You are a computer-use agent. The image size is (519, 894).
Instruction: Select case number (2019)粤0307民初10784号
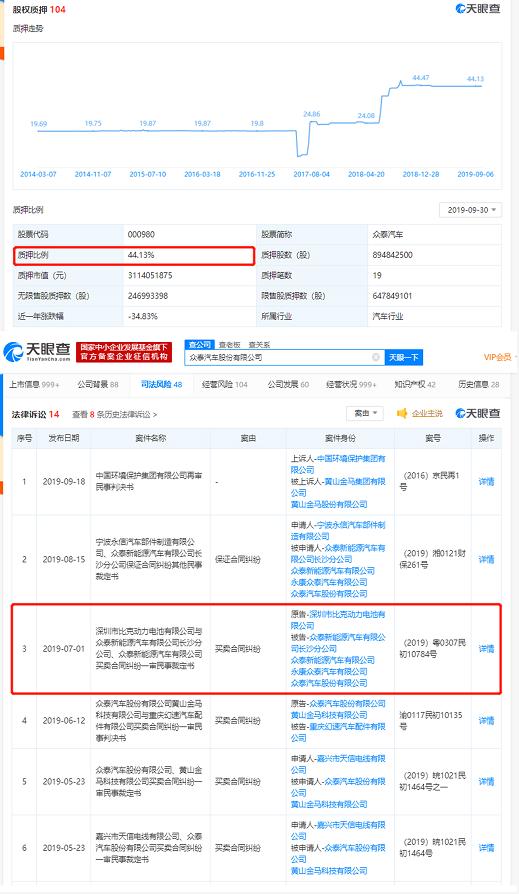pyautogui.click(x=433, y=648)
